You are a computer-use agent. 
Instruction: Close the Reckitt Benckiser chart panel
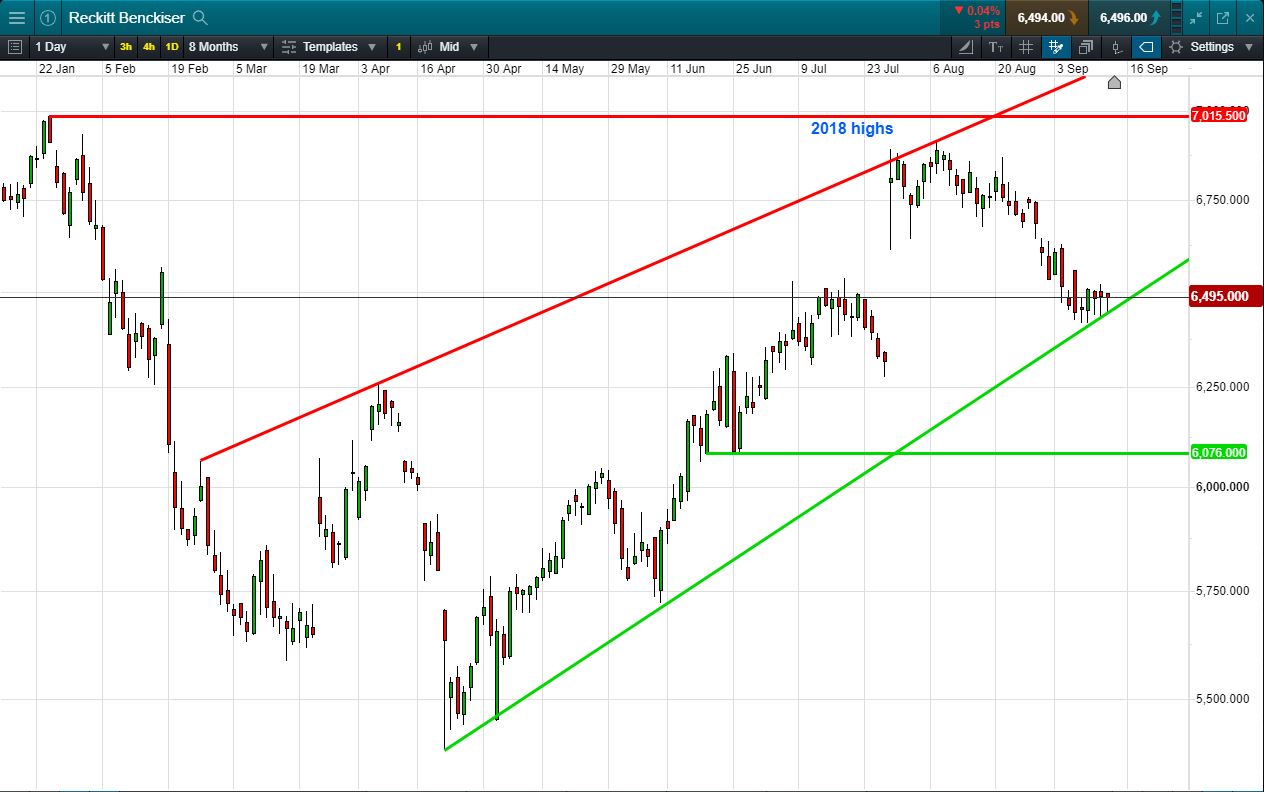(1249, 17)
